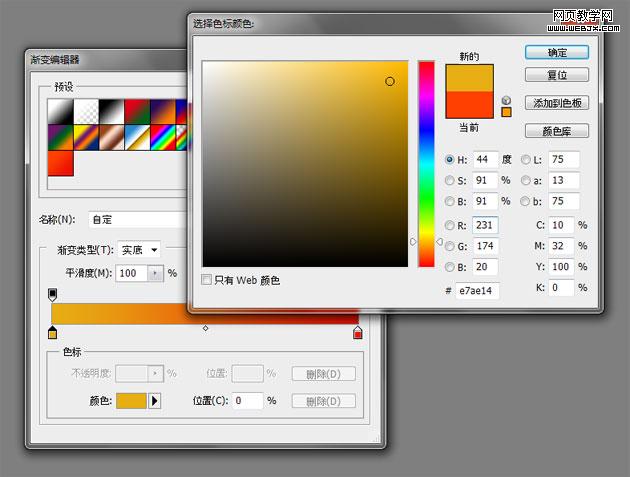Viewport: 630px width, 477px height.
Task: Select the yellow violet orange blue preset
Action: (86, 137)
